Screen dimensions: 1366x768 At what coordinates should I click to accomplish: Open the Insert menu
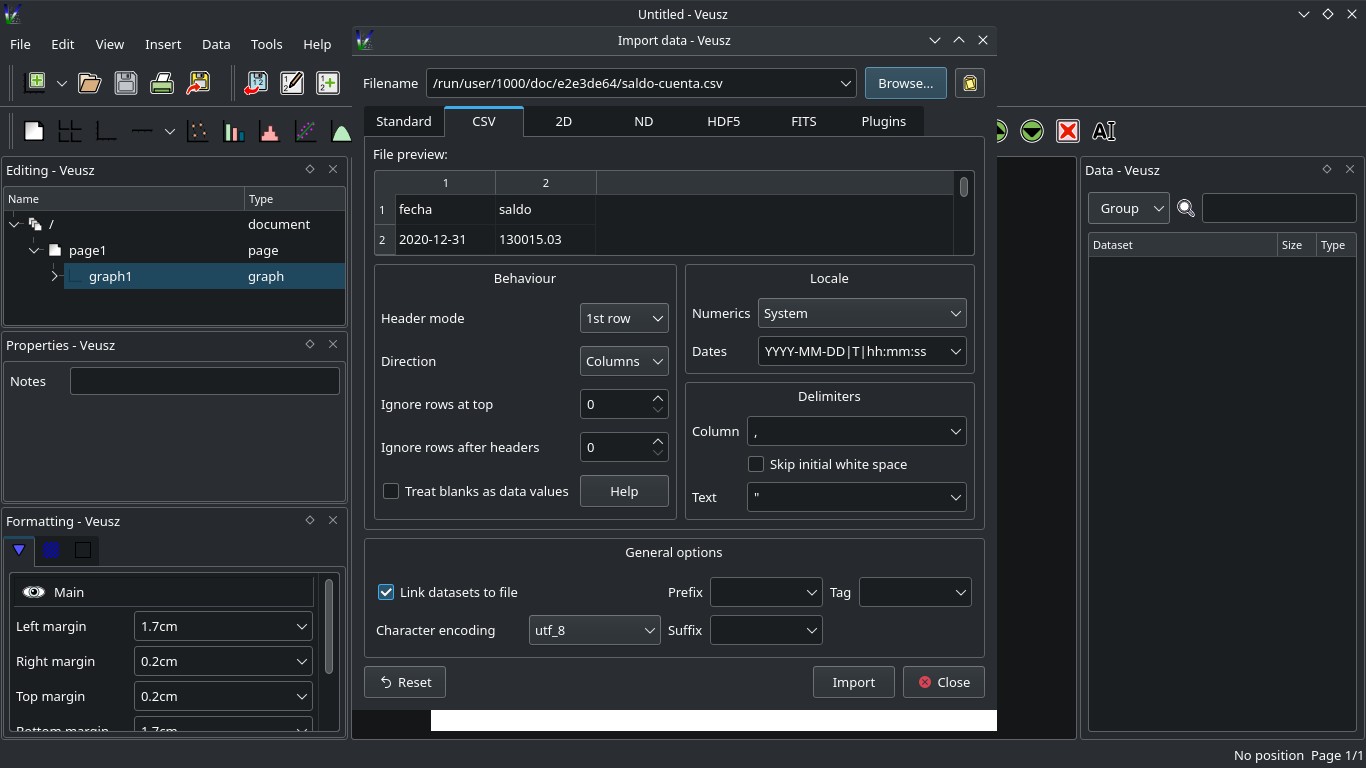163,44
